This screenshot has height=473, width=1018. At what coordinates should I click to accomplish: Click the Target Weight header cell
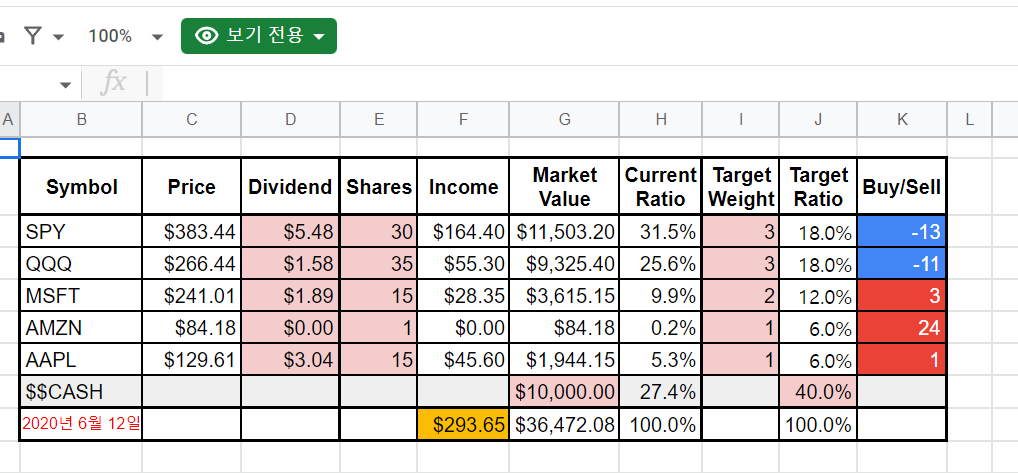pos(741,186)
